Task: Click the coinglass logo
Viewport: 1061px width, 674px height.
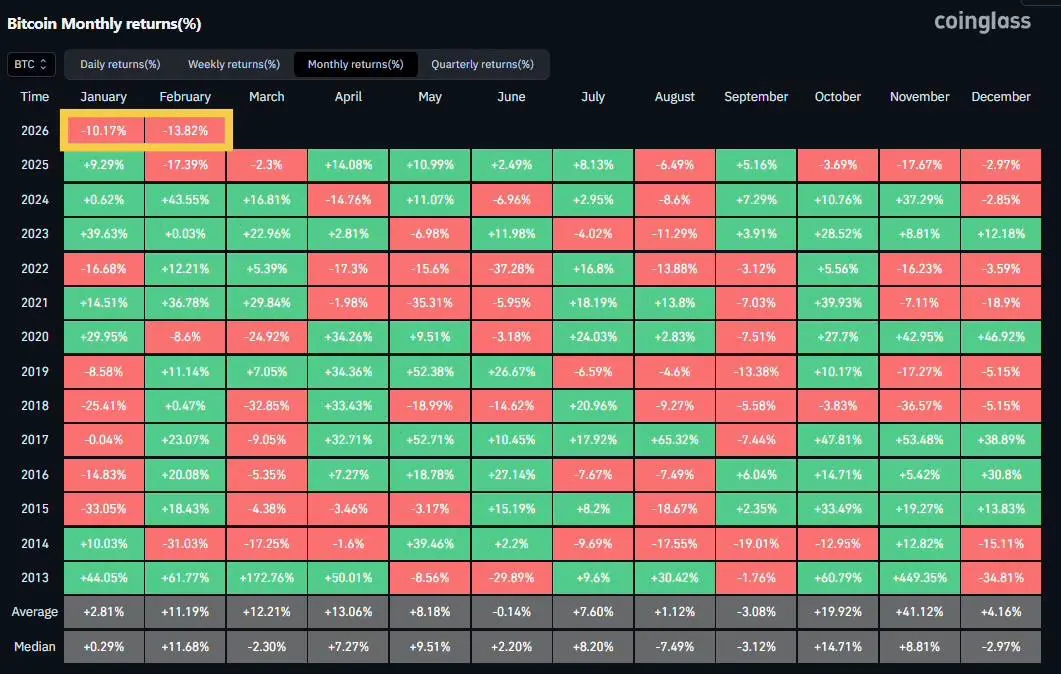Action: (x=982, y=22)
